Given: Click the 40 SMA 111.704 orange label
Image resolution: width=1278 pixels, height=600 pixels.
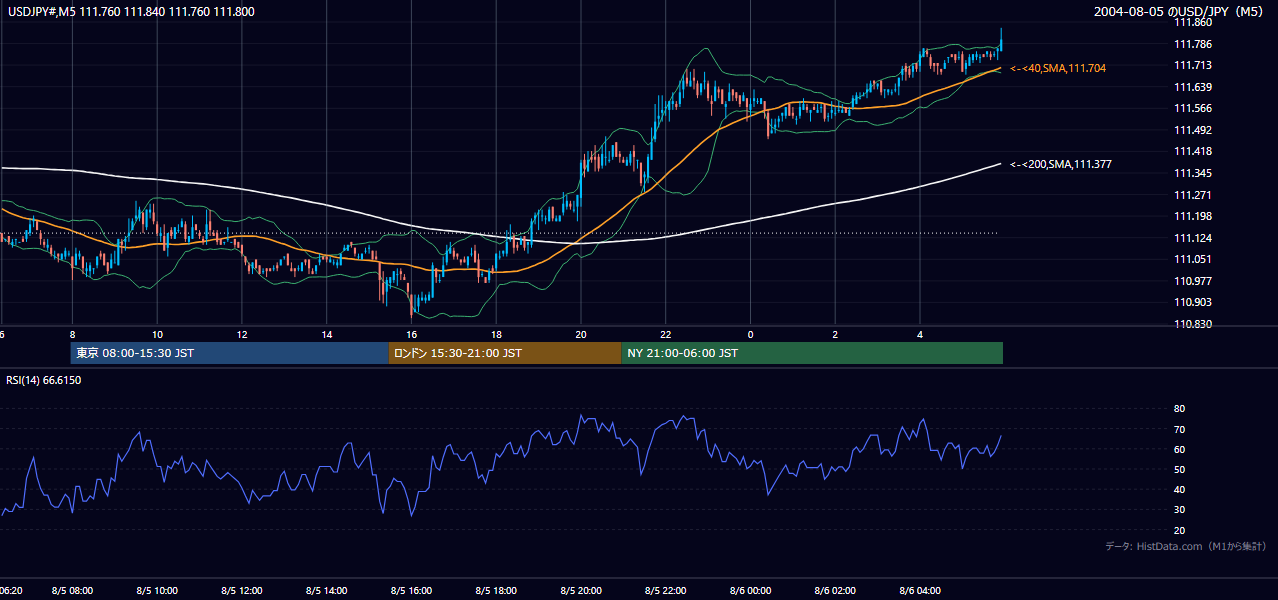Looking at the screenshot, I should click(1058, 68).
